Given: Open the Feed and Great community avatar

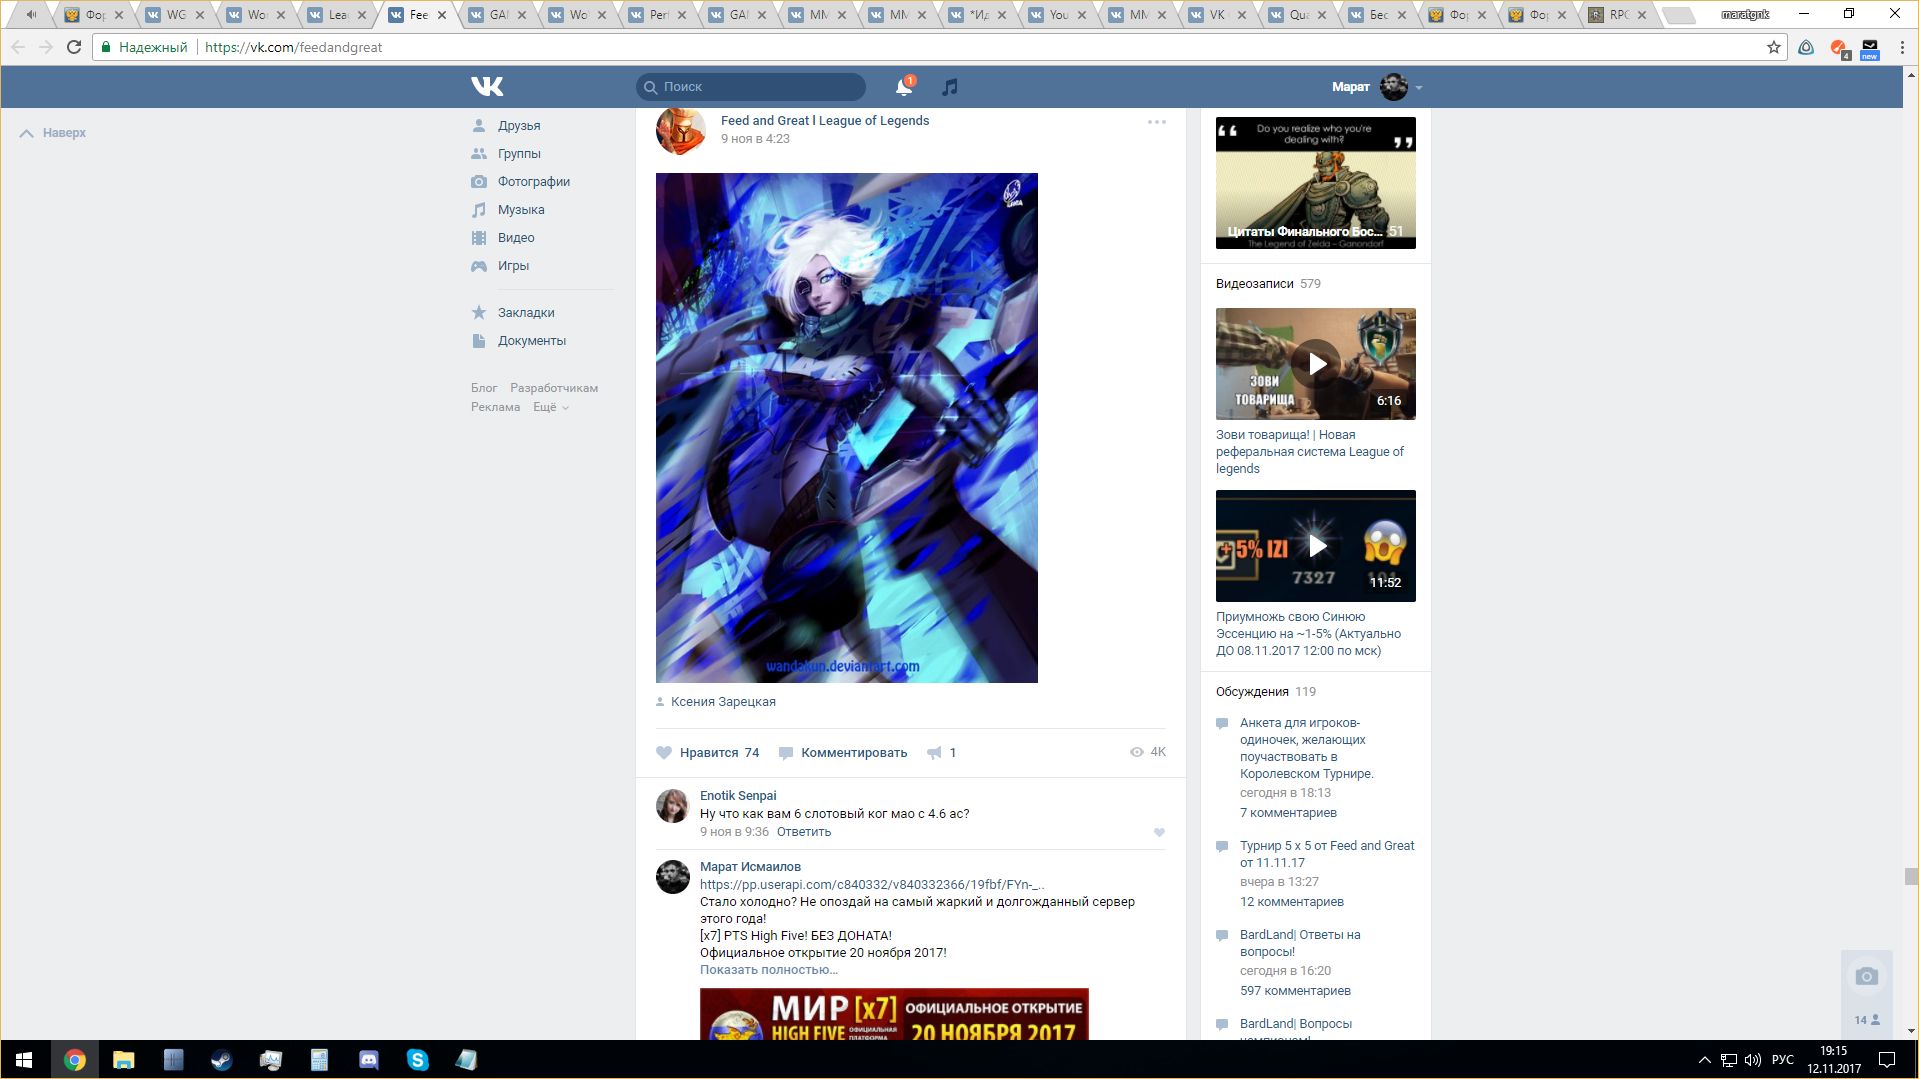Looking at the screenshot, I should 681,130.
